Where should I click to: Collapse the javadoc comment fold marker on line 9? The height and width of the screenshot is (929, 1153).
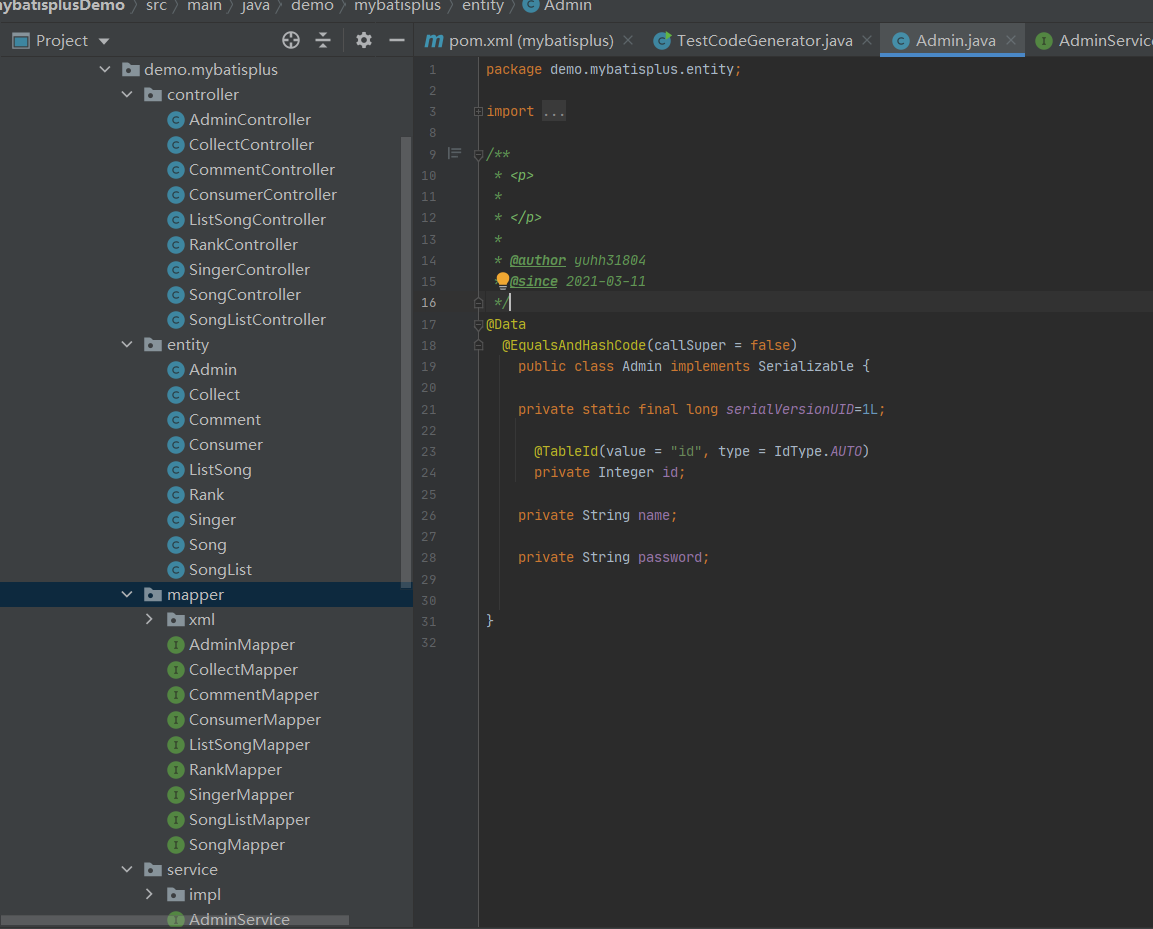(x=479, y=154)
